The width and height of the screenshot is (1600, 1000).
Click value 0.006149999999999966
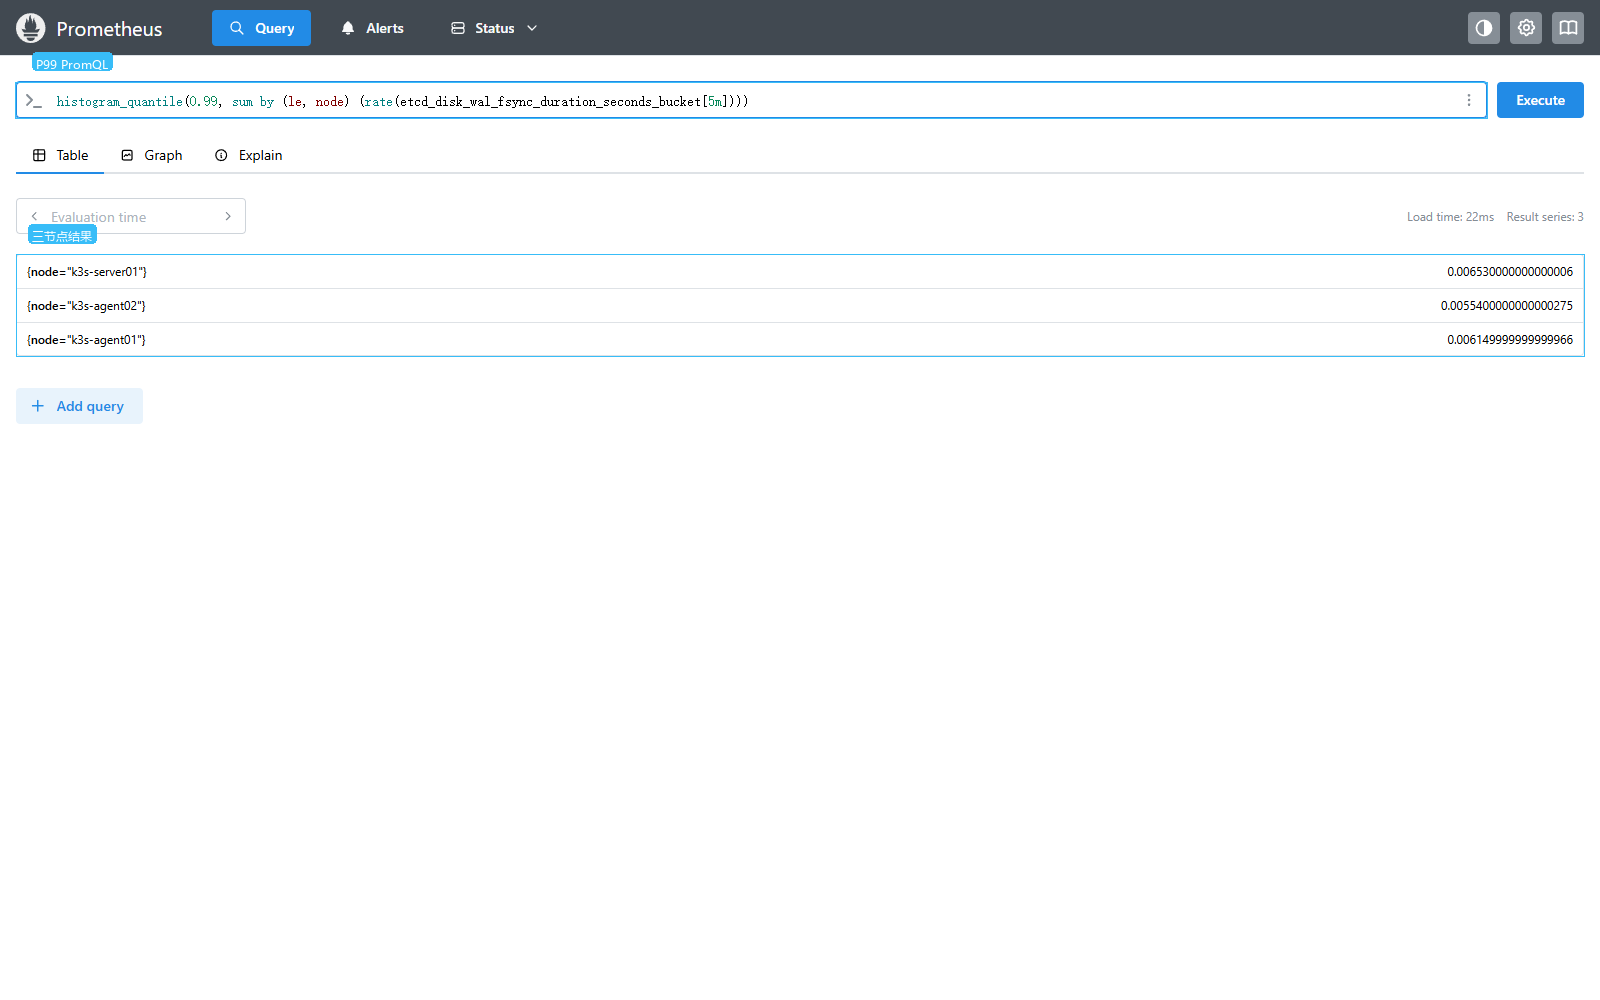click(1510, 340)
